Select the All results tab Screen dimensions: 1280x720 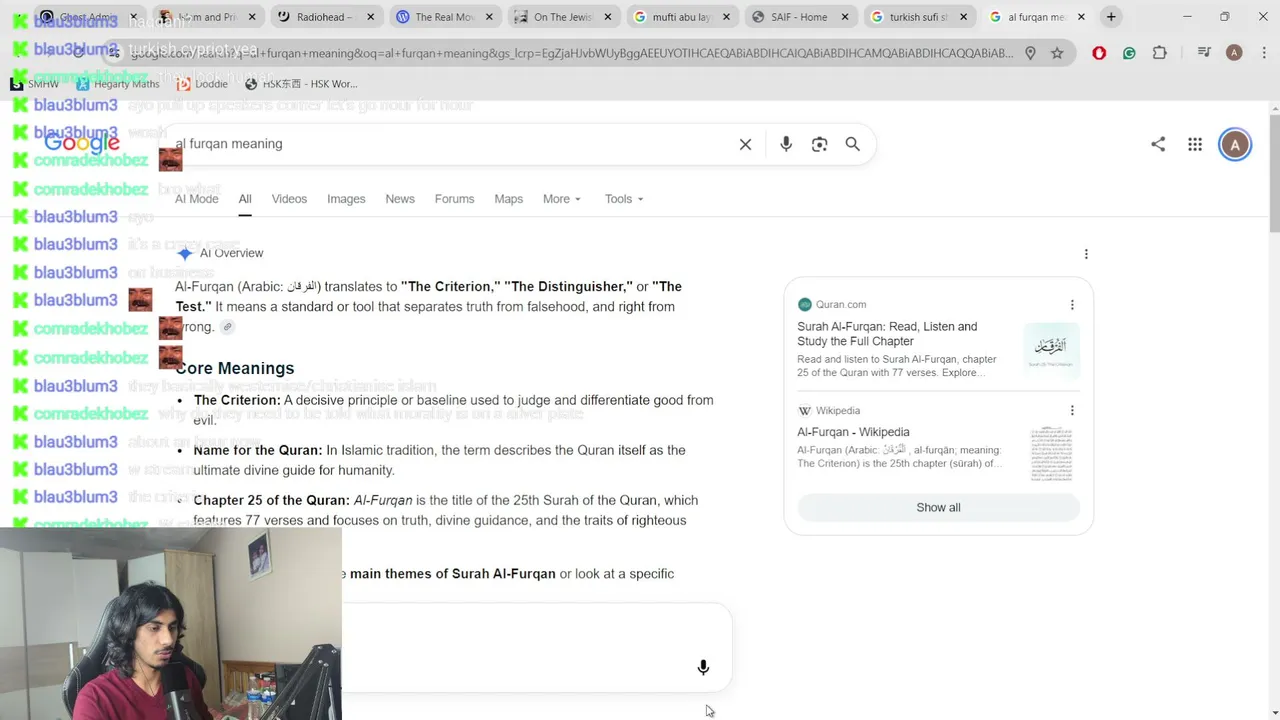pyautogui.click(x=245, y=199)
